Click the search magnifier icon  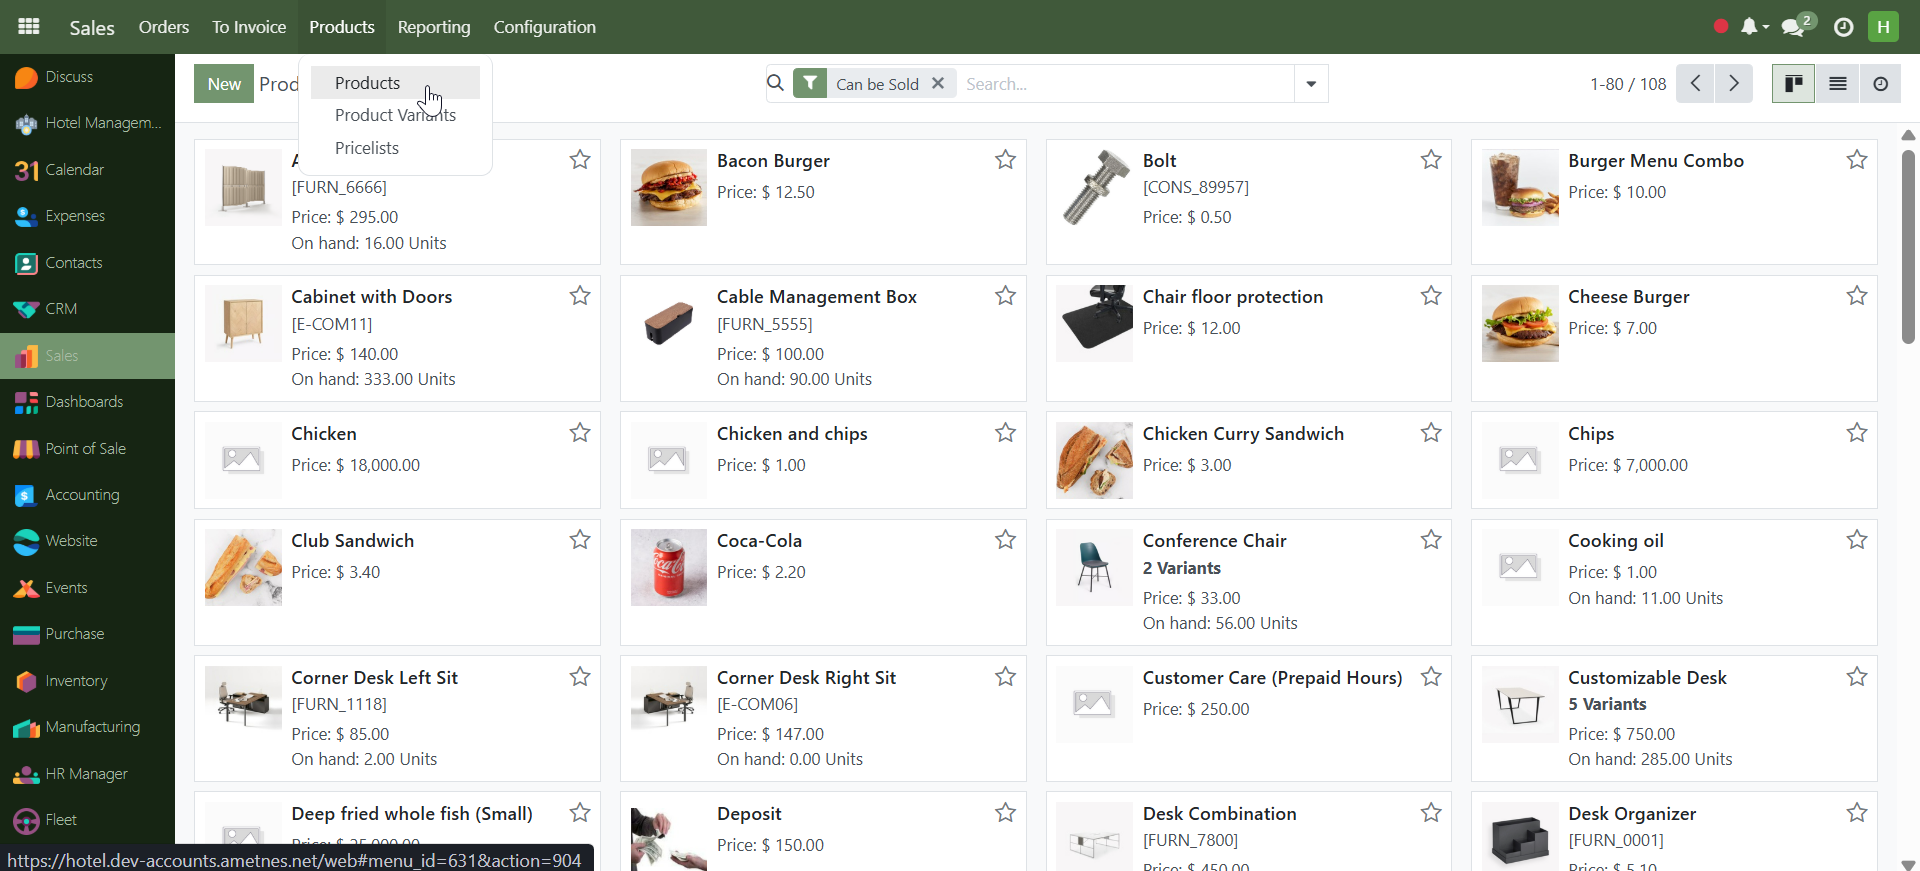click(776, 84)
